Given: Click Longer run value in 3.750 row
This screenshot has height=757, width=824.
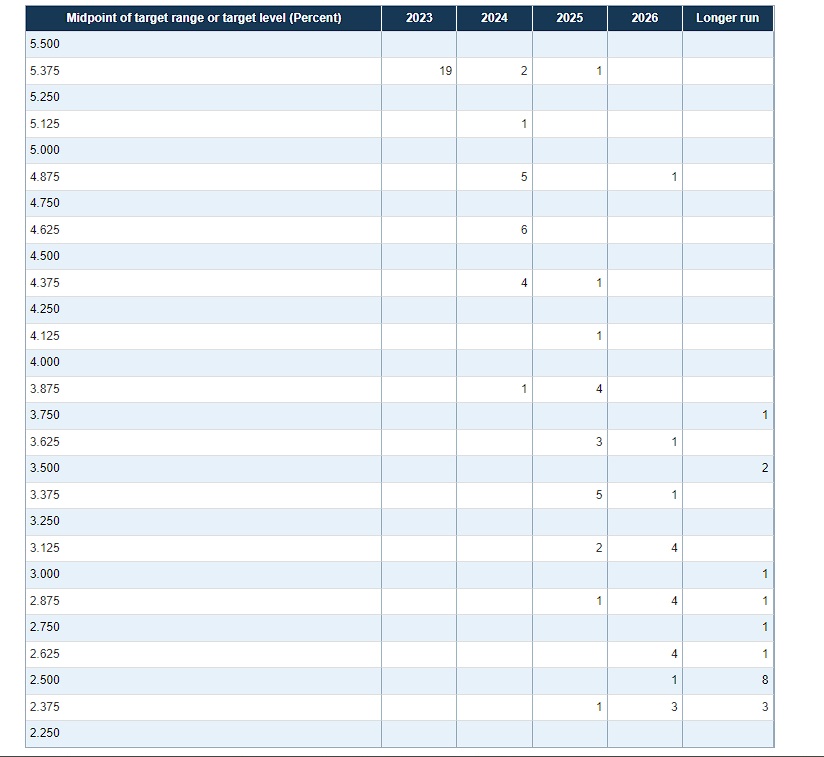Looking at the screenshot, I should click(x=765, y=415).
